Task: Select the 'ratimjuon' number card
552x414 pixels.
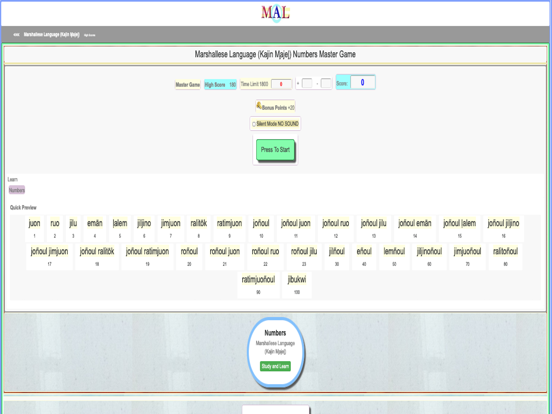Action: click(x=230, y=228)
